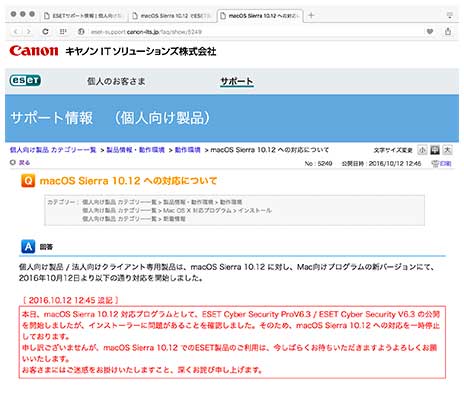
Task: Switch to the macOS Sierra 10.12 でESET tab
Action: click(172, 16)
